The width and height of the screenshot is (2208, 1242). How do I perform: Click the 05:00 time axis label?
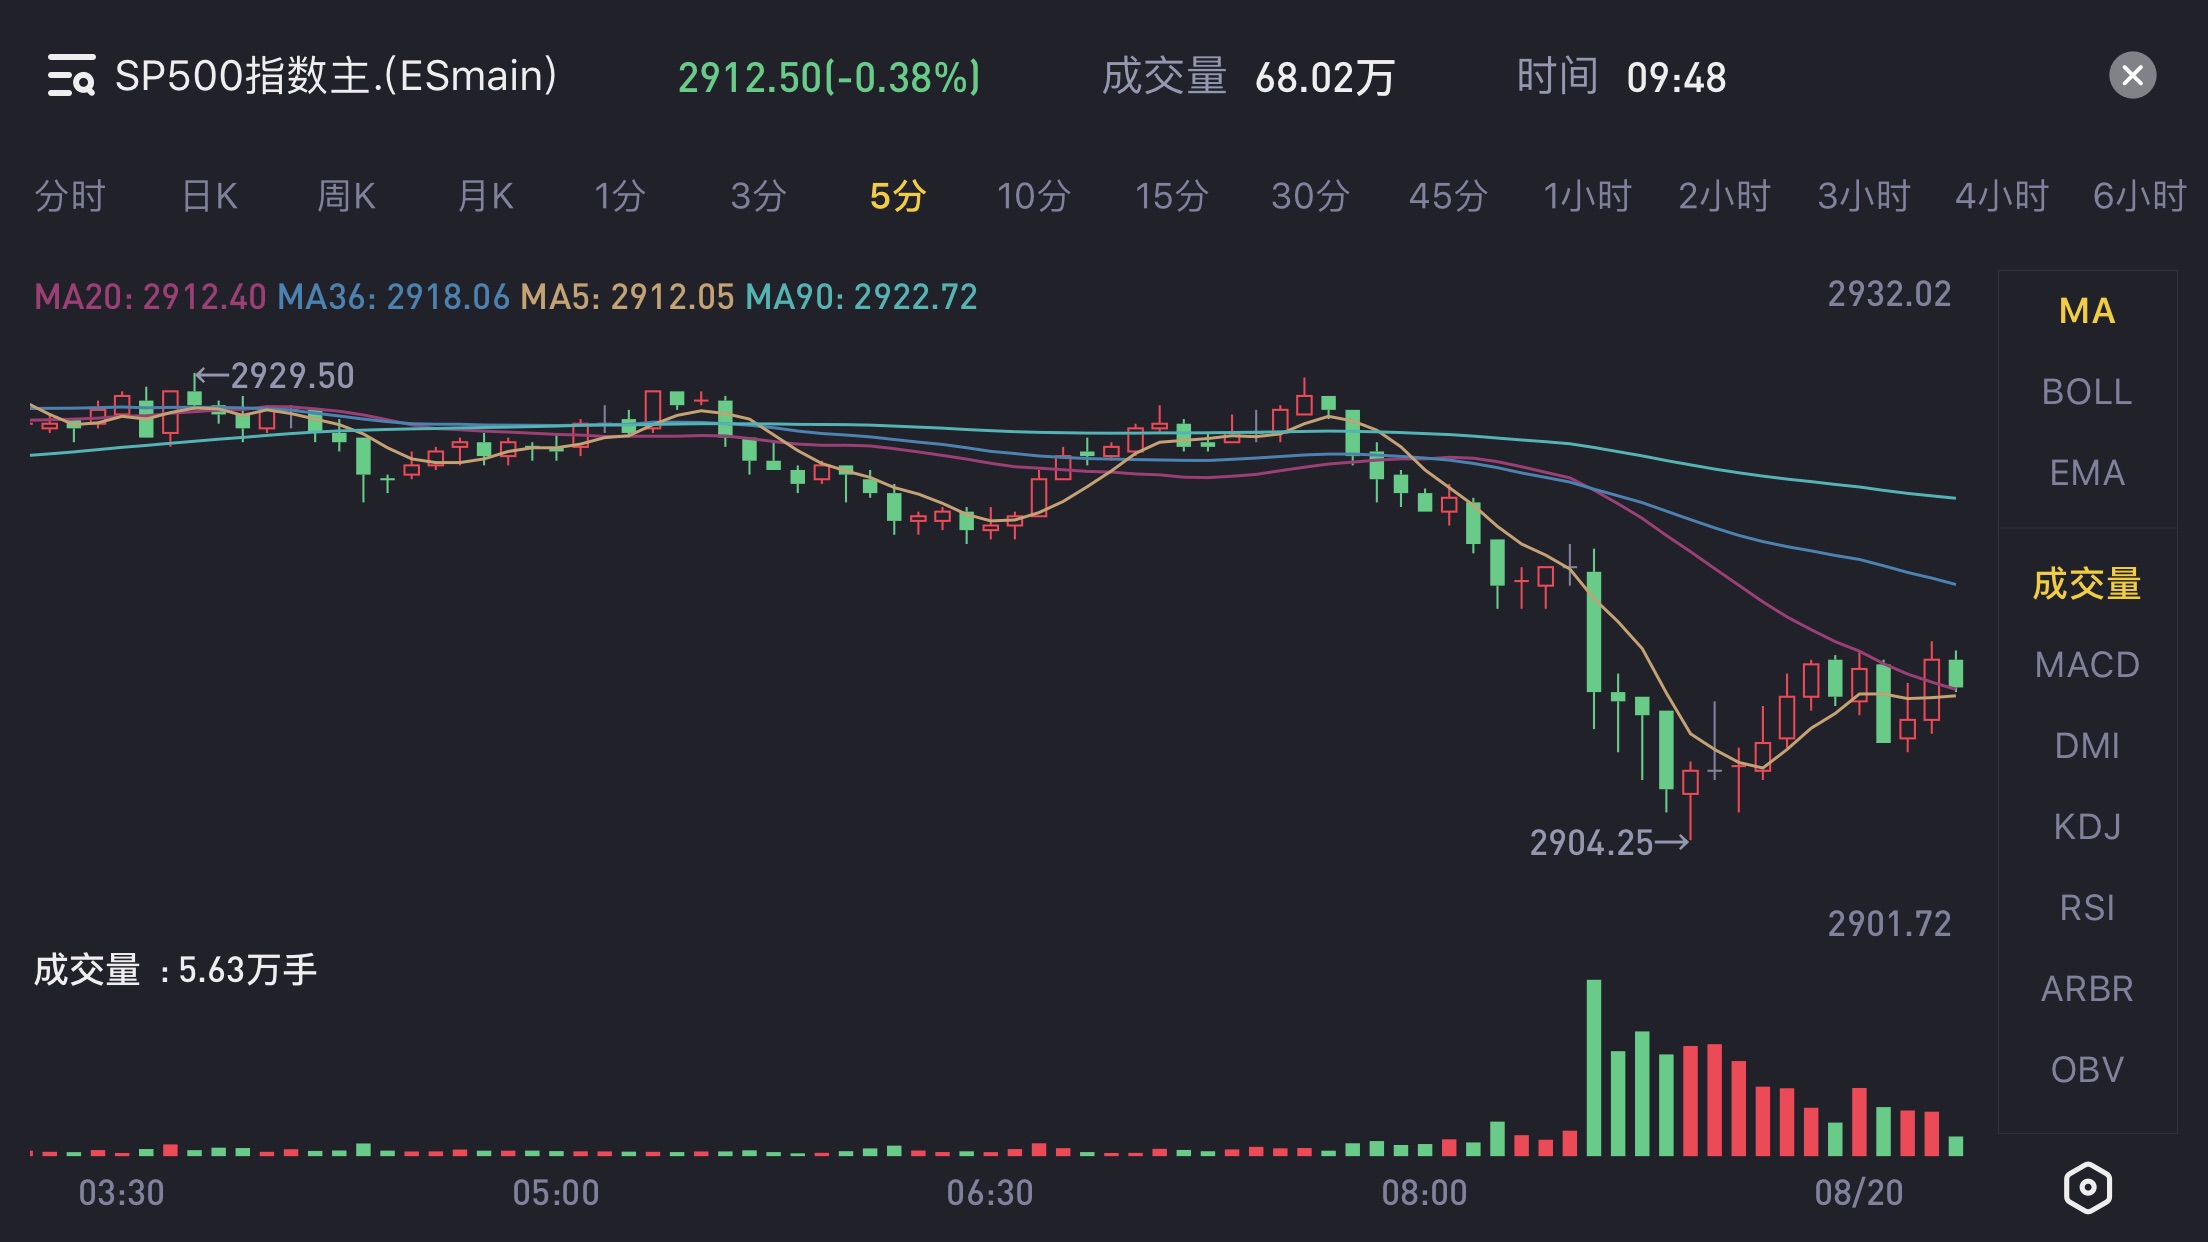(x=556, y=1193)
